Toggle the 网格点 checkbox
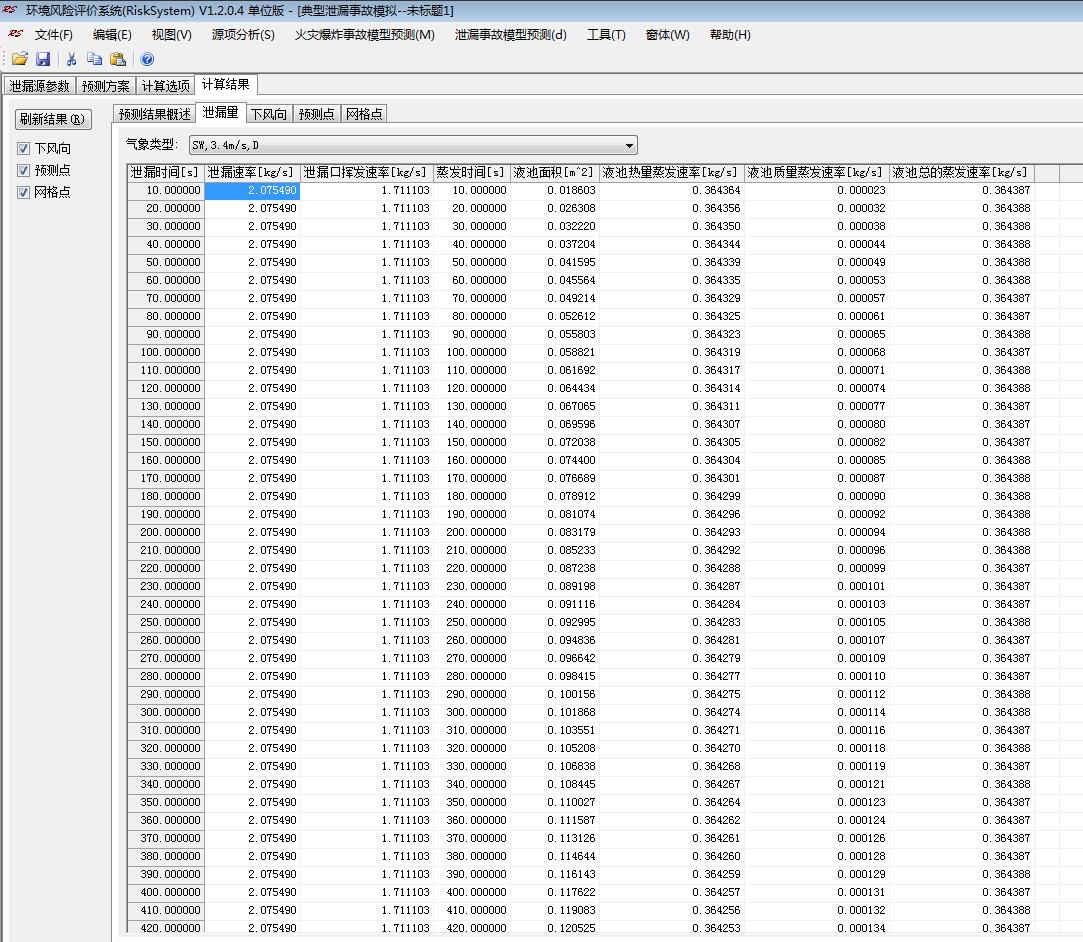Screen dimensions: 1083x942 click(x=23, y=193)
